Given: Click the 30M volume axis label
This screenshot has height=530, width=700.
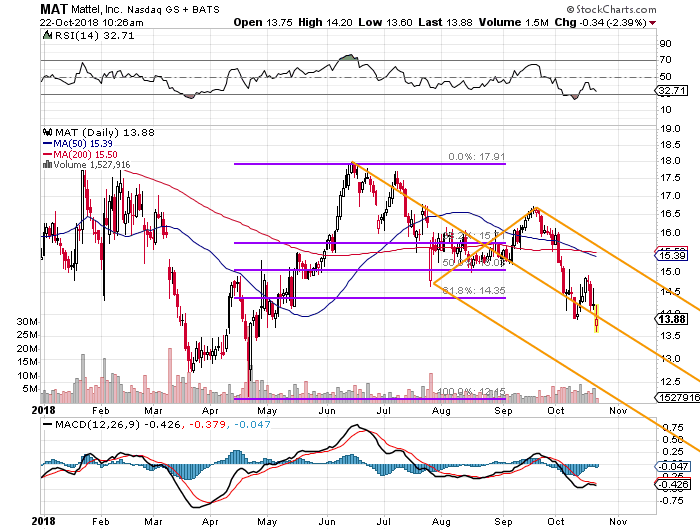Looking at the screenshot, I should point(27,322).
